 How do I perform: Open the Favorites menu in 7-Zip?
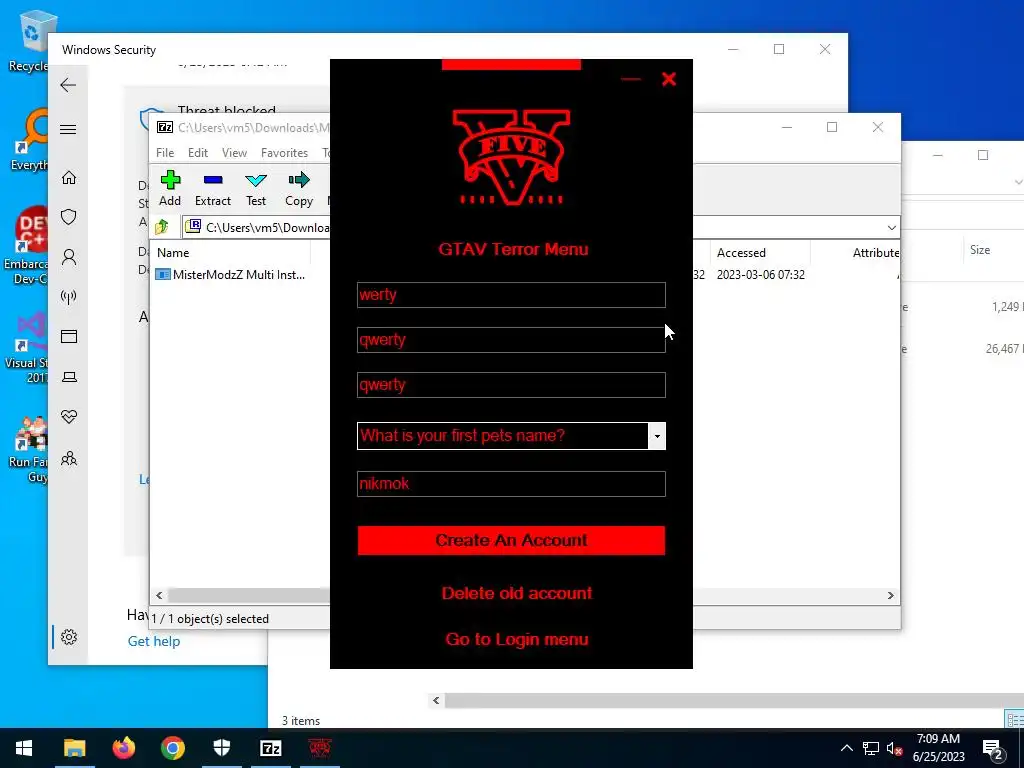pyautogui.click(x=284, y=153)
